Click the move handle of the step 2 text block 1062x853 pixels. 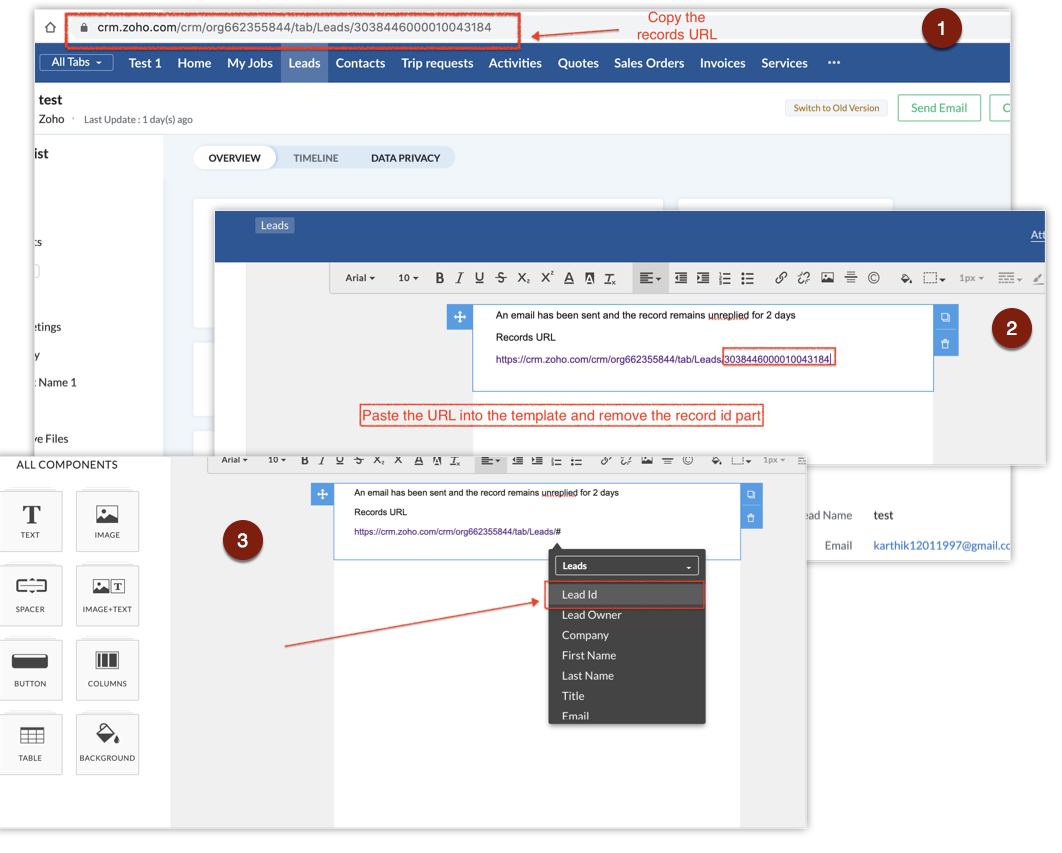459,317
